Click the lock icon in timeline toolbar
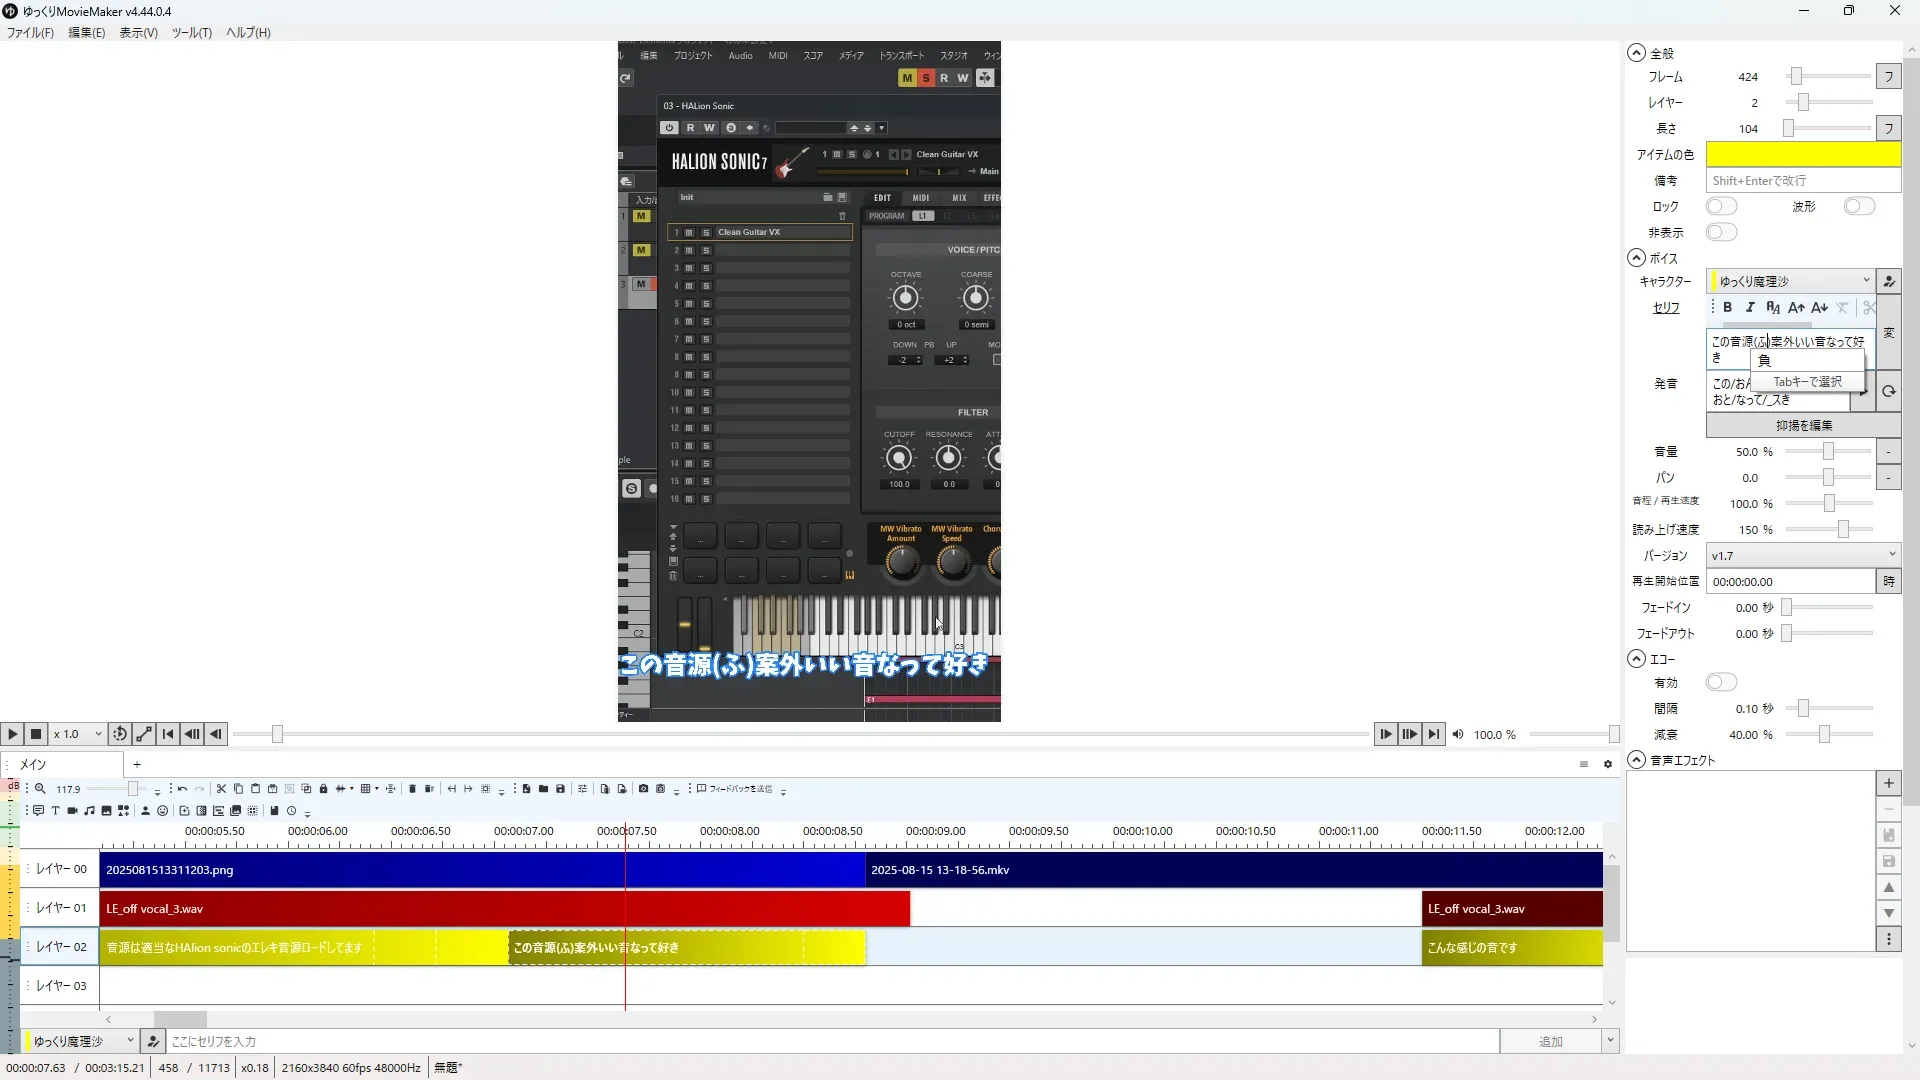Image resolution: width=1920 pixels, height=1080 pixels. pyautogui.click(x=323, y=789)
